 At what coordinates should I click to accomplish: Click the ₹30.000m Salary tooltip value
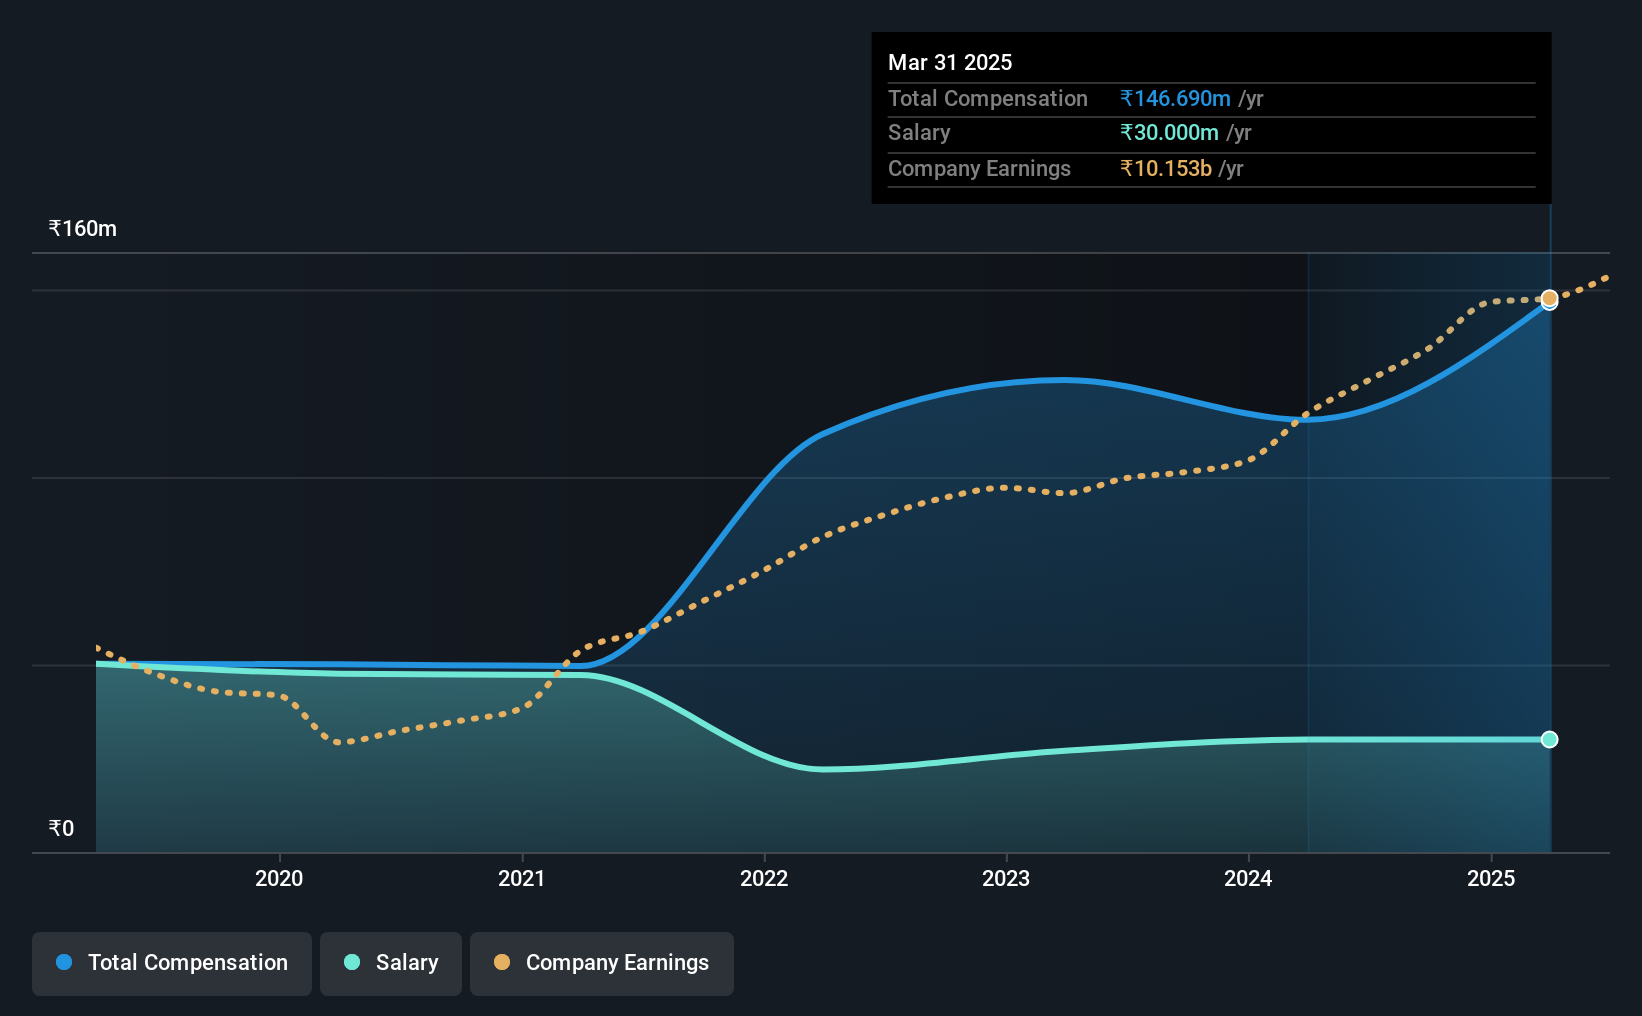tap(1169, 132)
